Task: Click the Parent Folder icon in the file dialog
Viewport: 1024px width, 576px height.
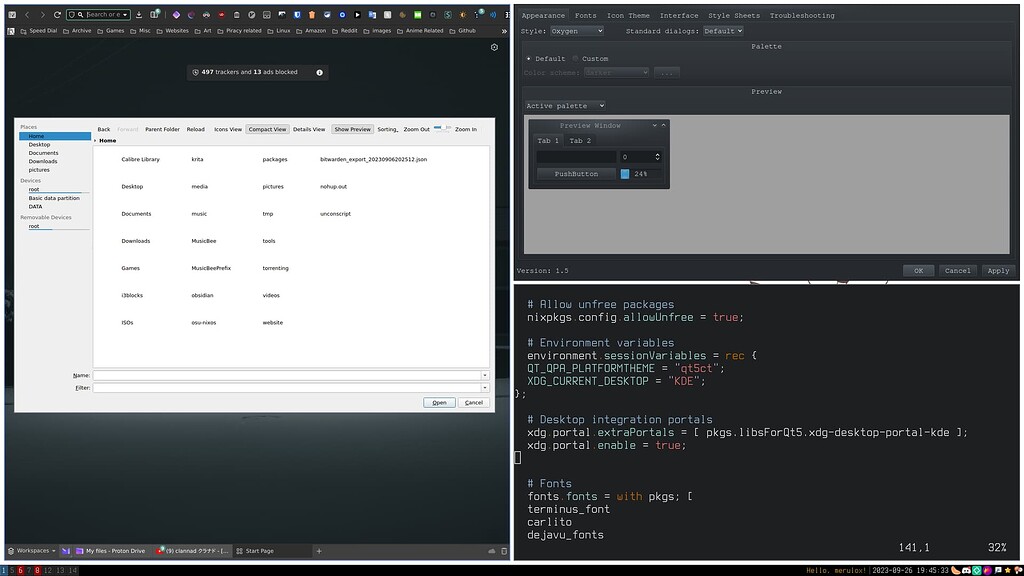Action: (x=163, y=129)
